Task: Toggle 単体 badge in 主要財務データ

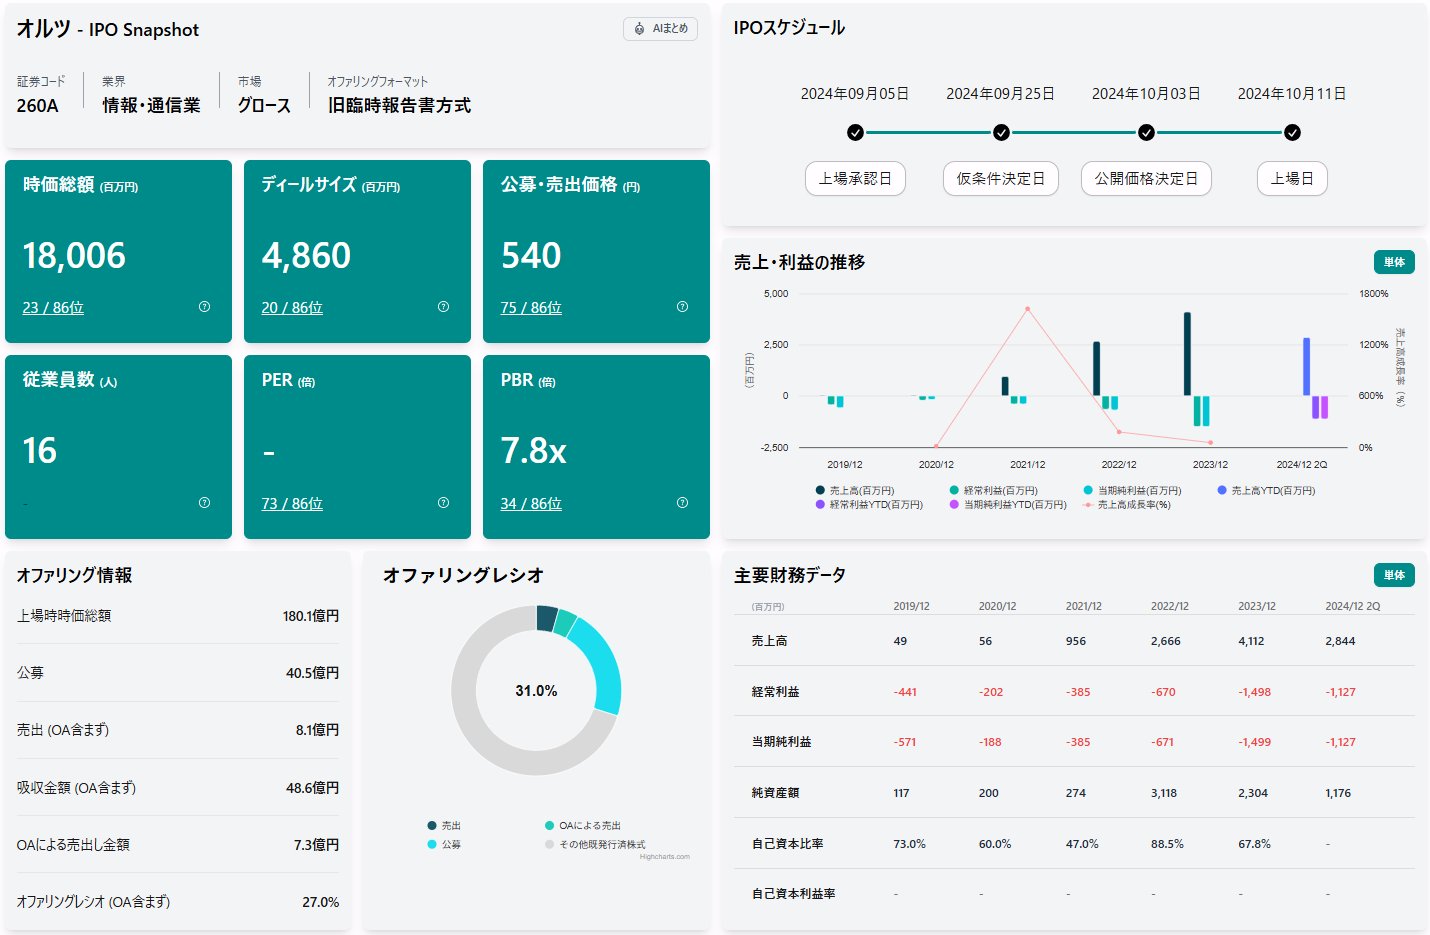Action: pyautogui.click(x=1394, y=575)
